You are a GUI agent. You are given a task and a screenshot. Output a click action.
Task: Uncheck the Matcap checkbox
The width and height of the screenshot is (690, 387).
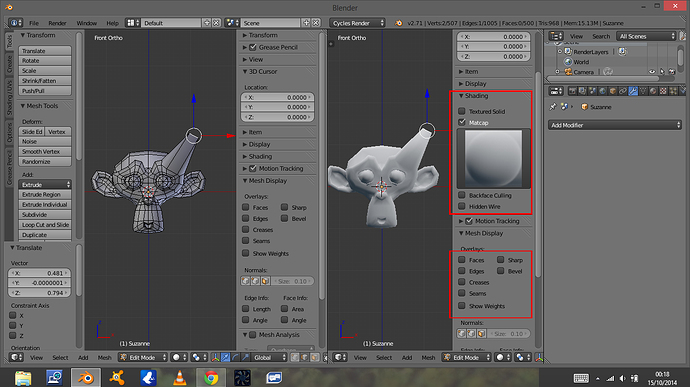[462, 122]
